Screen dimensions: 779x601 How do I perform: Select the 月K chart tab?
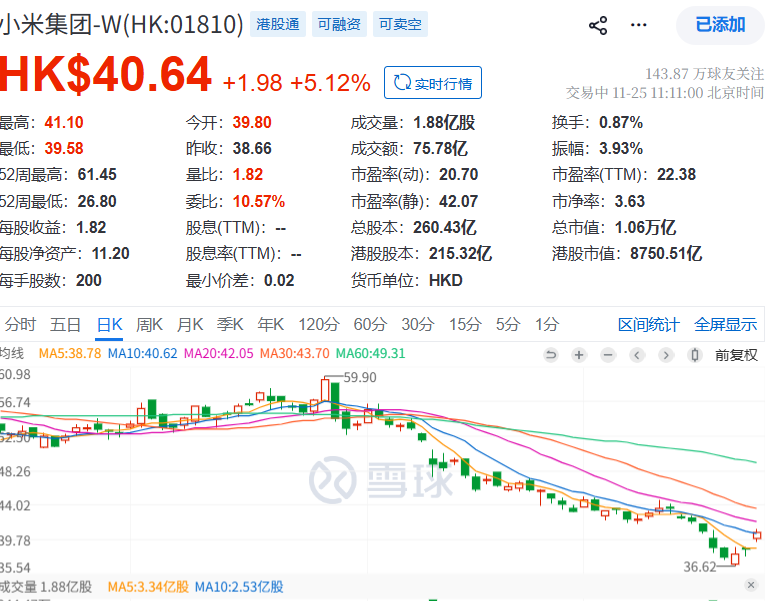click(x=190, y=324)
